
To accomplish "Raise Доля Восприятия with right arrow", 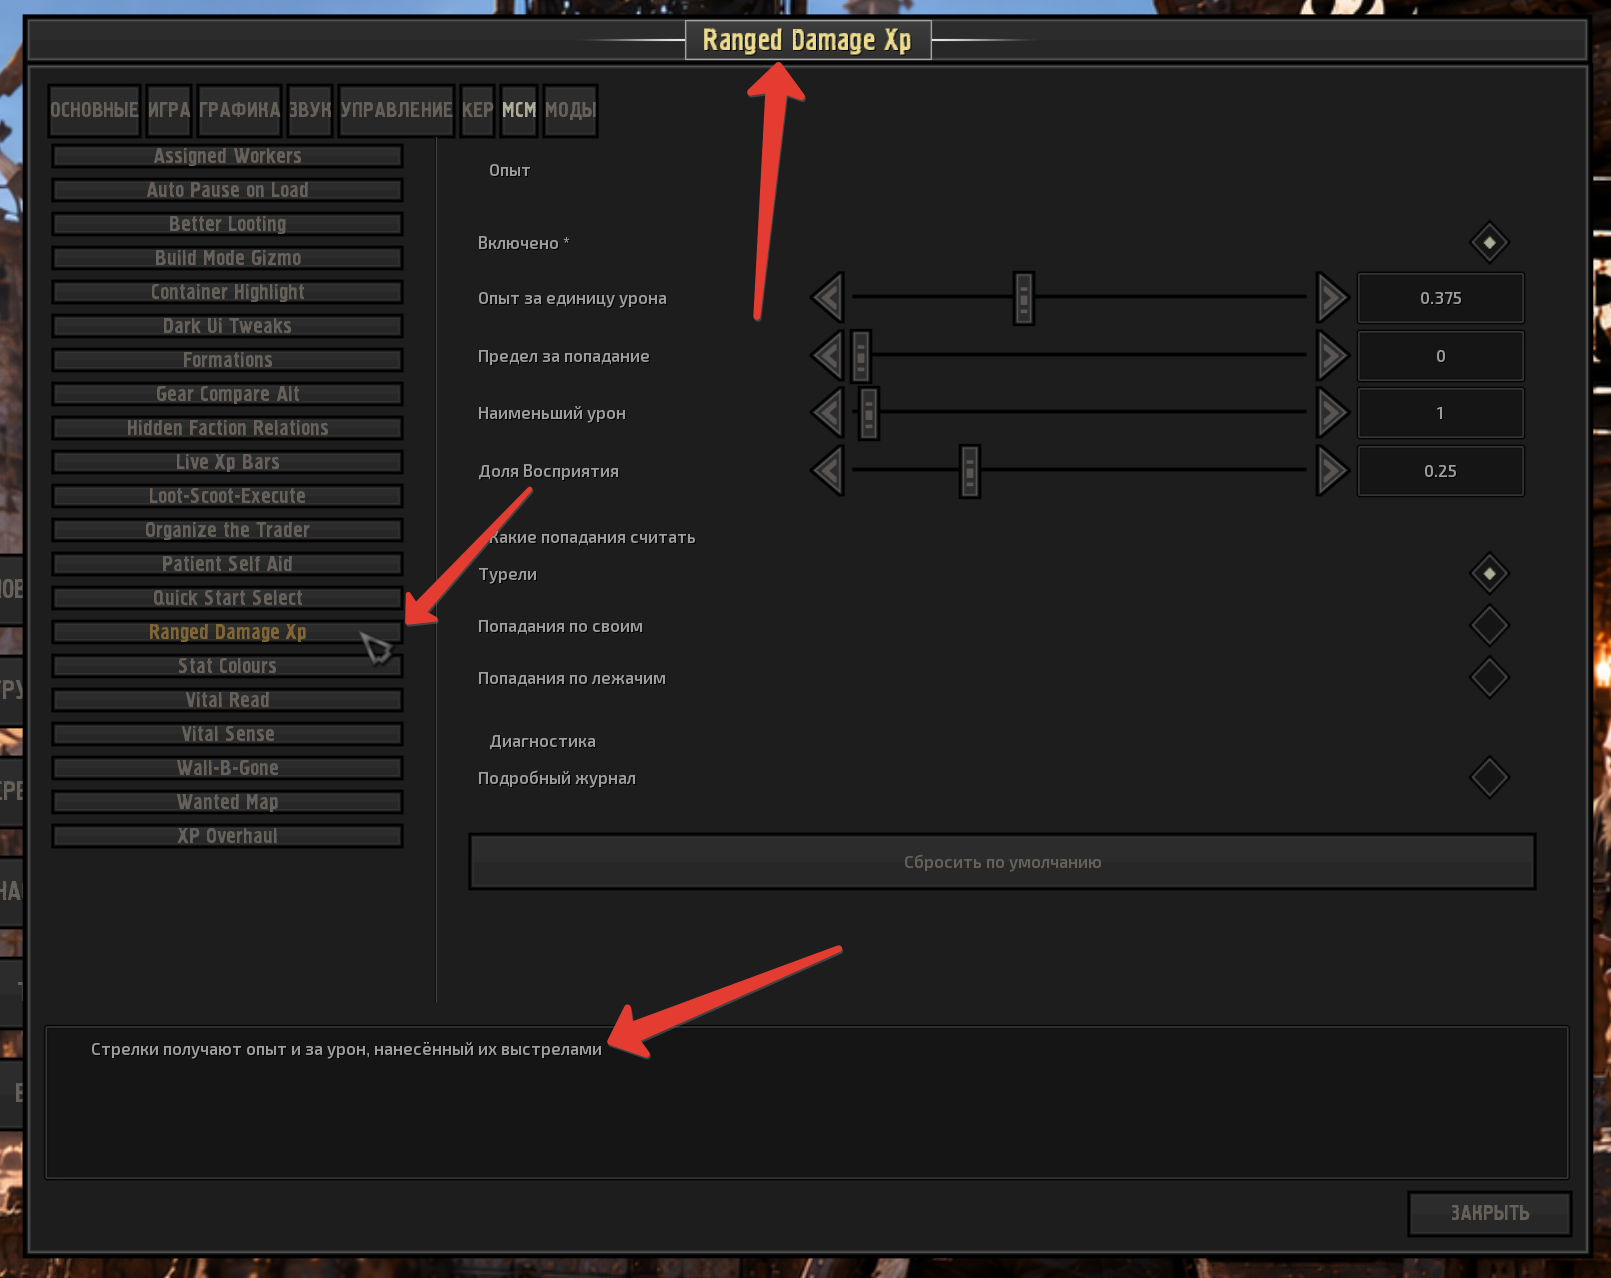I will coord(1332,471).
